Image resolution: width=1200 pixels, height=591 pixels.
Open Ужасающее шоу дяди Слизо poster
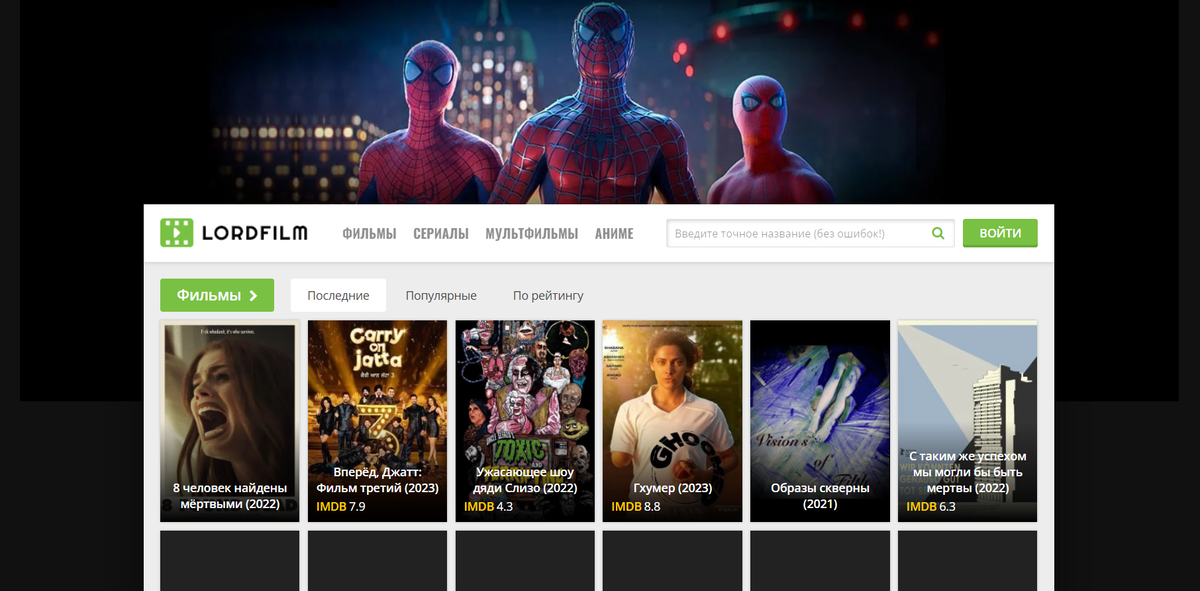tap(525, 421)
